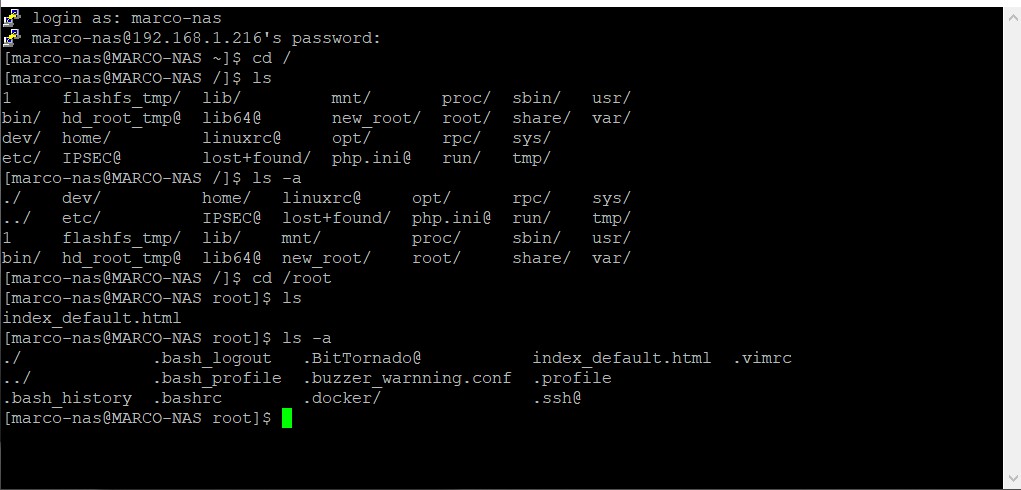Screen dimensions: 1021x490
Task: Click the .bash_logout entry
Action: 212,358
